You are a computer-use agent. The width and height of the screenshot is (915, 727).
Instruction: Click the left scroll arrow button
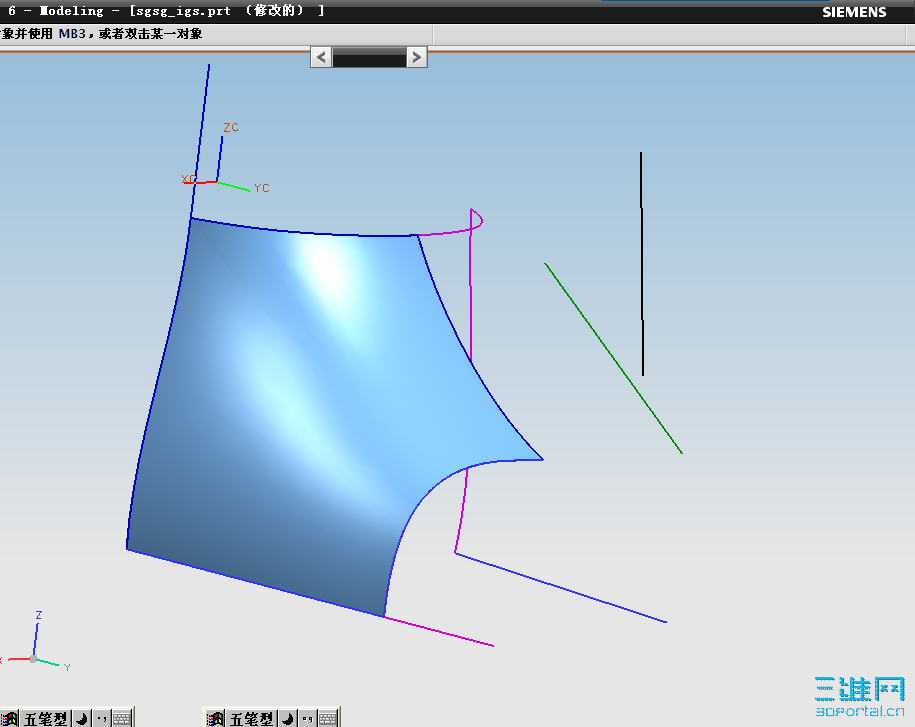click(321, 57)
